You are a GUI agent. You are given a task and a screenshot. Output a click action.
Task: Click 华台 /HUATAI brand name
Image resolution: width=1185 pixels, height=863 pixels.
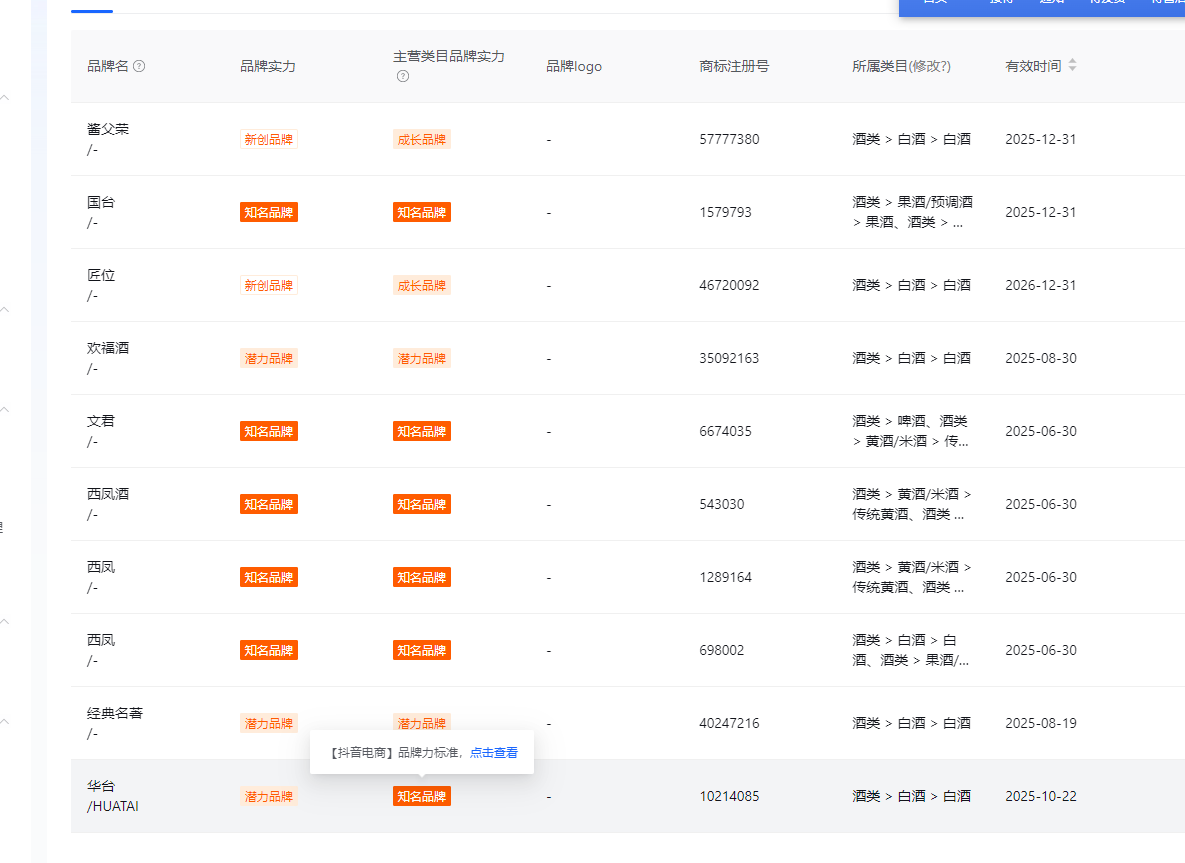coord(112,796)
